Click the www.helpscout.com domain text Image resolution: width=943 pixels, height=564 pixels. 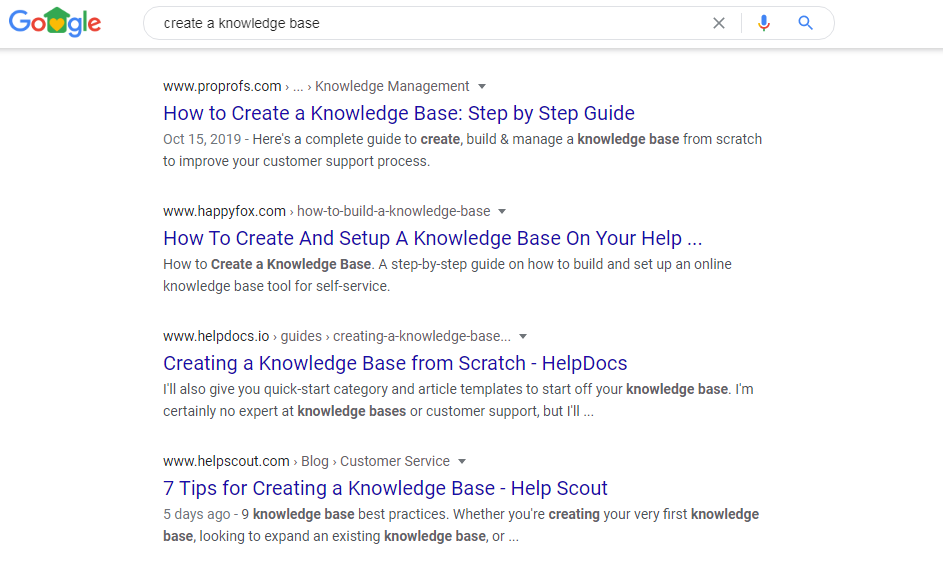pos(226,461)
